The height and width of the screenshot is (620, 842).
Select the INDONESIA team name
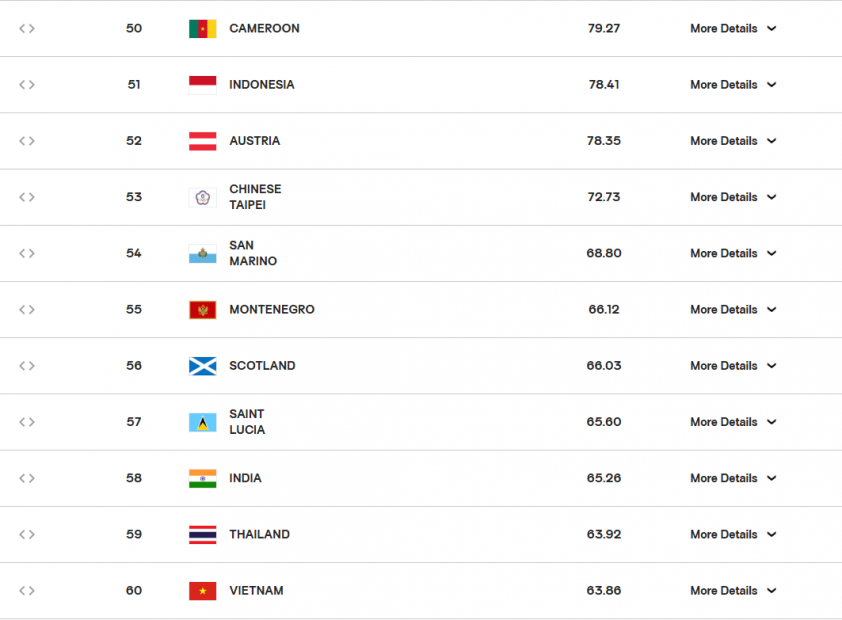point(261,85)
